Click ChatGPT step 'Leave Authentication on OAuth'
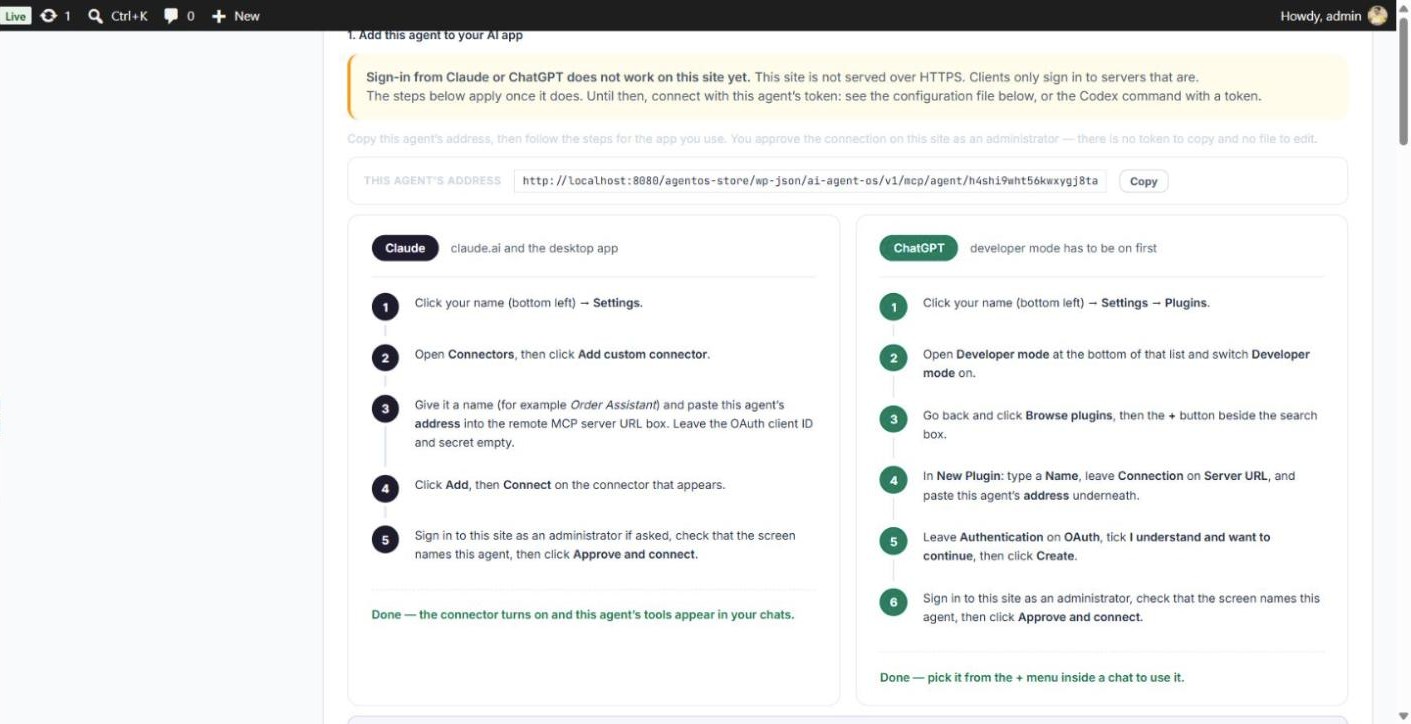 (x=1097, y=547)
